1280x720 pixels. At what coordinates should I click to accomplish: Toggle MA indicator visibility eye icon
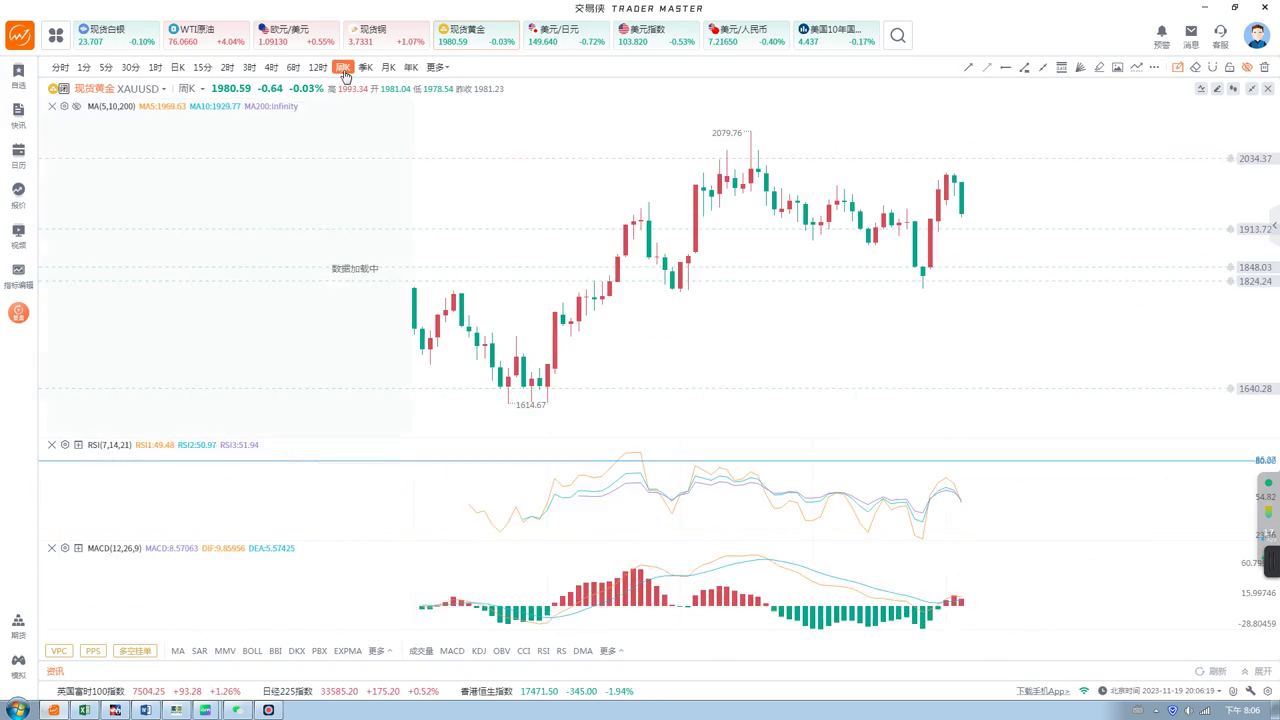click(x=77, y=106)
